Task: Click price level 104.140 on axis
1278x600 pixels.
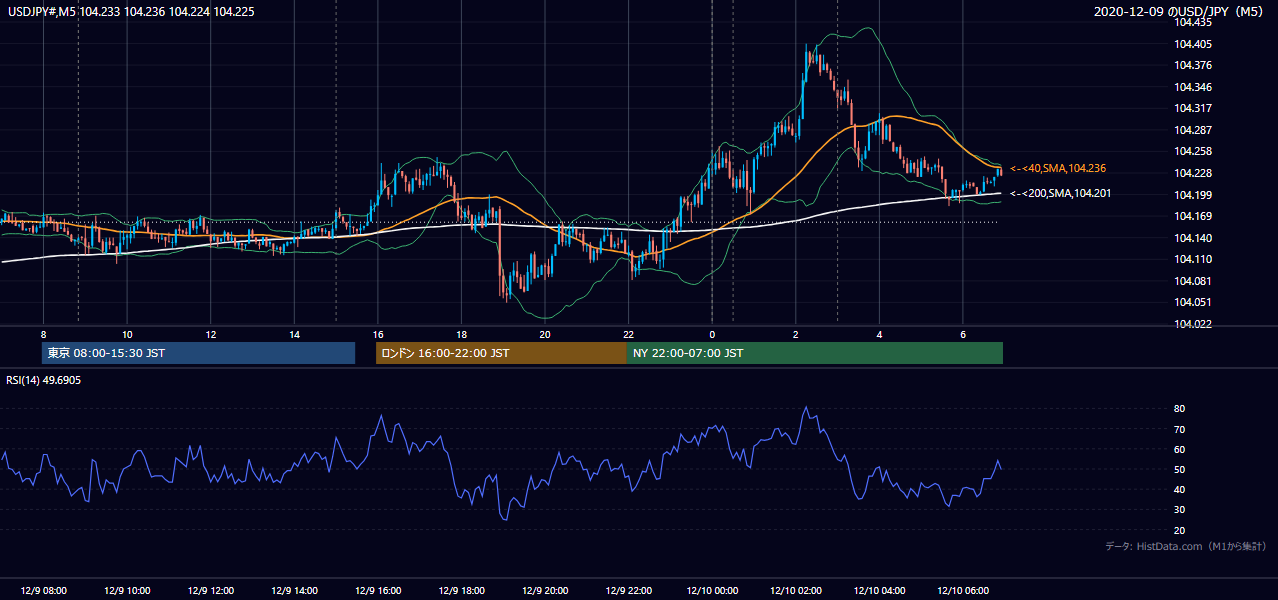Action: click(1194, 238)
